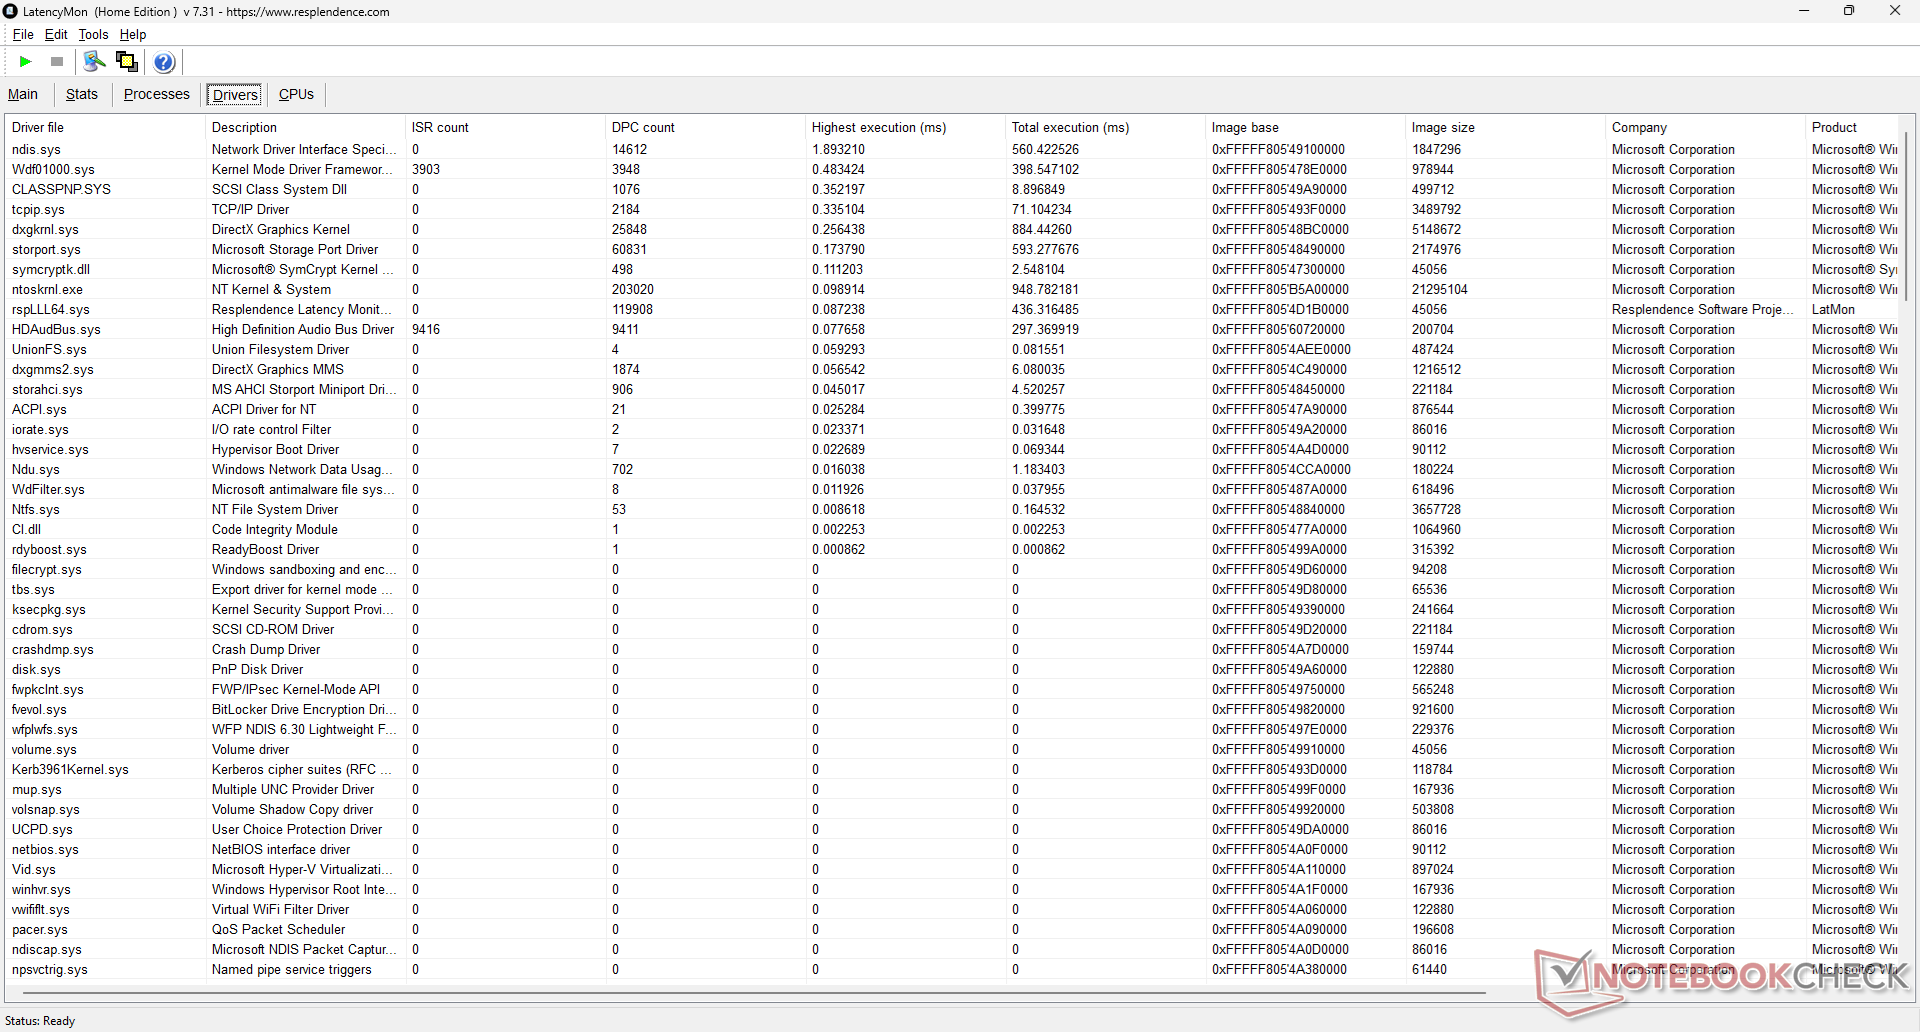Select the dxgkrnl.sys driver row
The width and height of the screenshot is (1920, 1032).
coord(952,229)
